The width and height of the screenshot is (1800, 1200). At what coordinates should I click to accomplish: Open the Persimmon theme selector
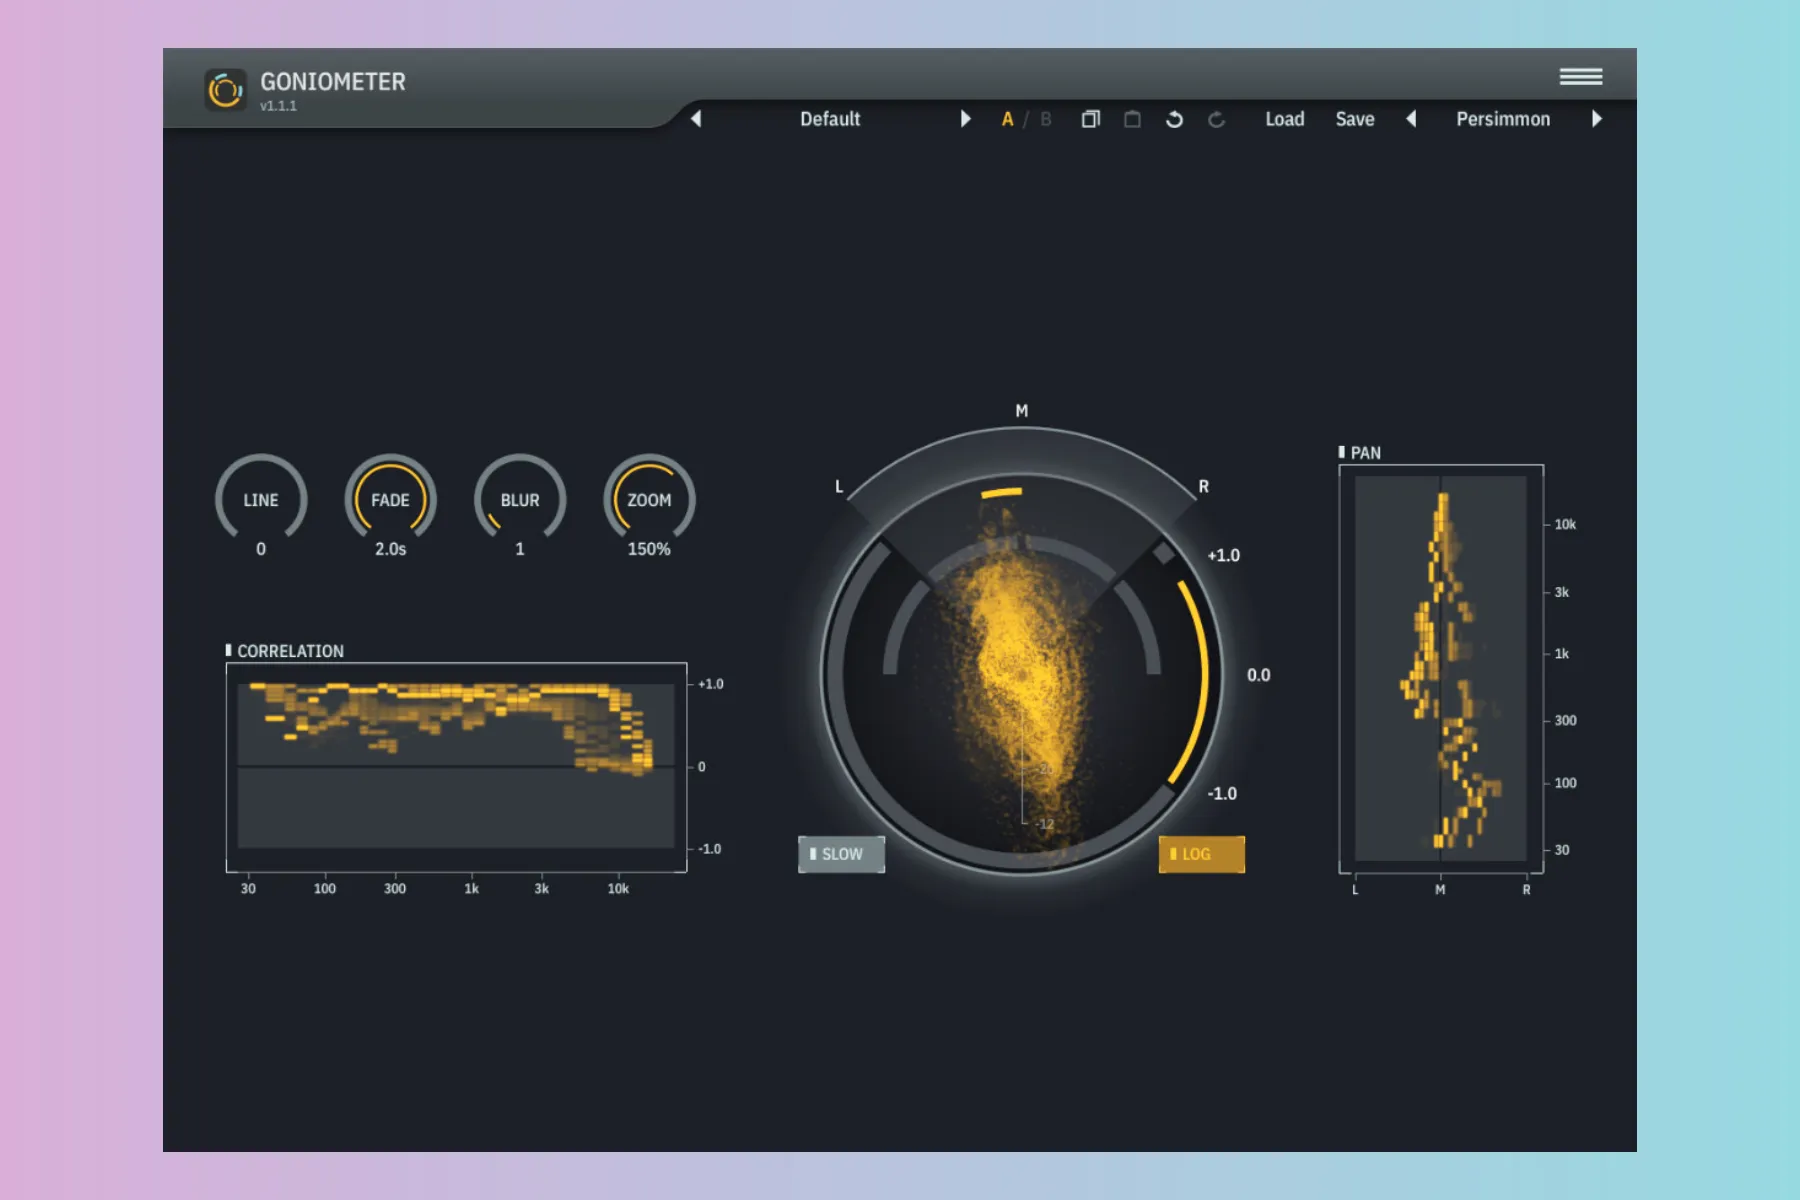click(x=1502, y=119)
